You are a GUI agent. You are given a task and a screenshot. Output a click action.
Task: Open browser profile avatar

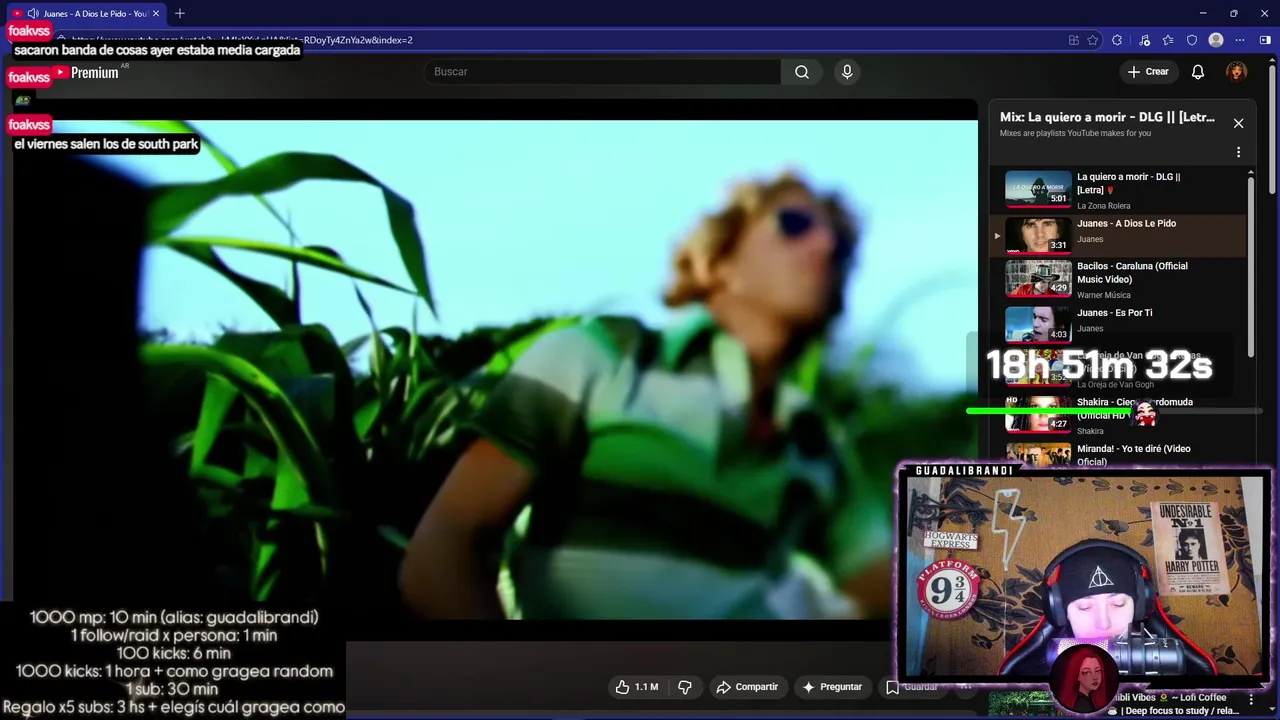(1216, 40)
